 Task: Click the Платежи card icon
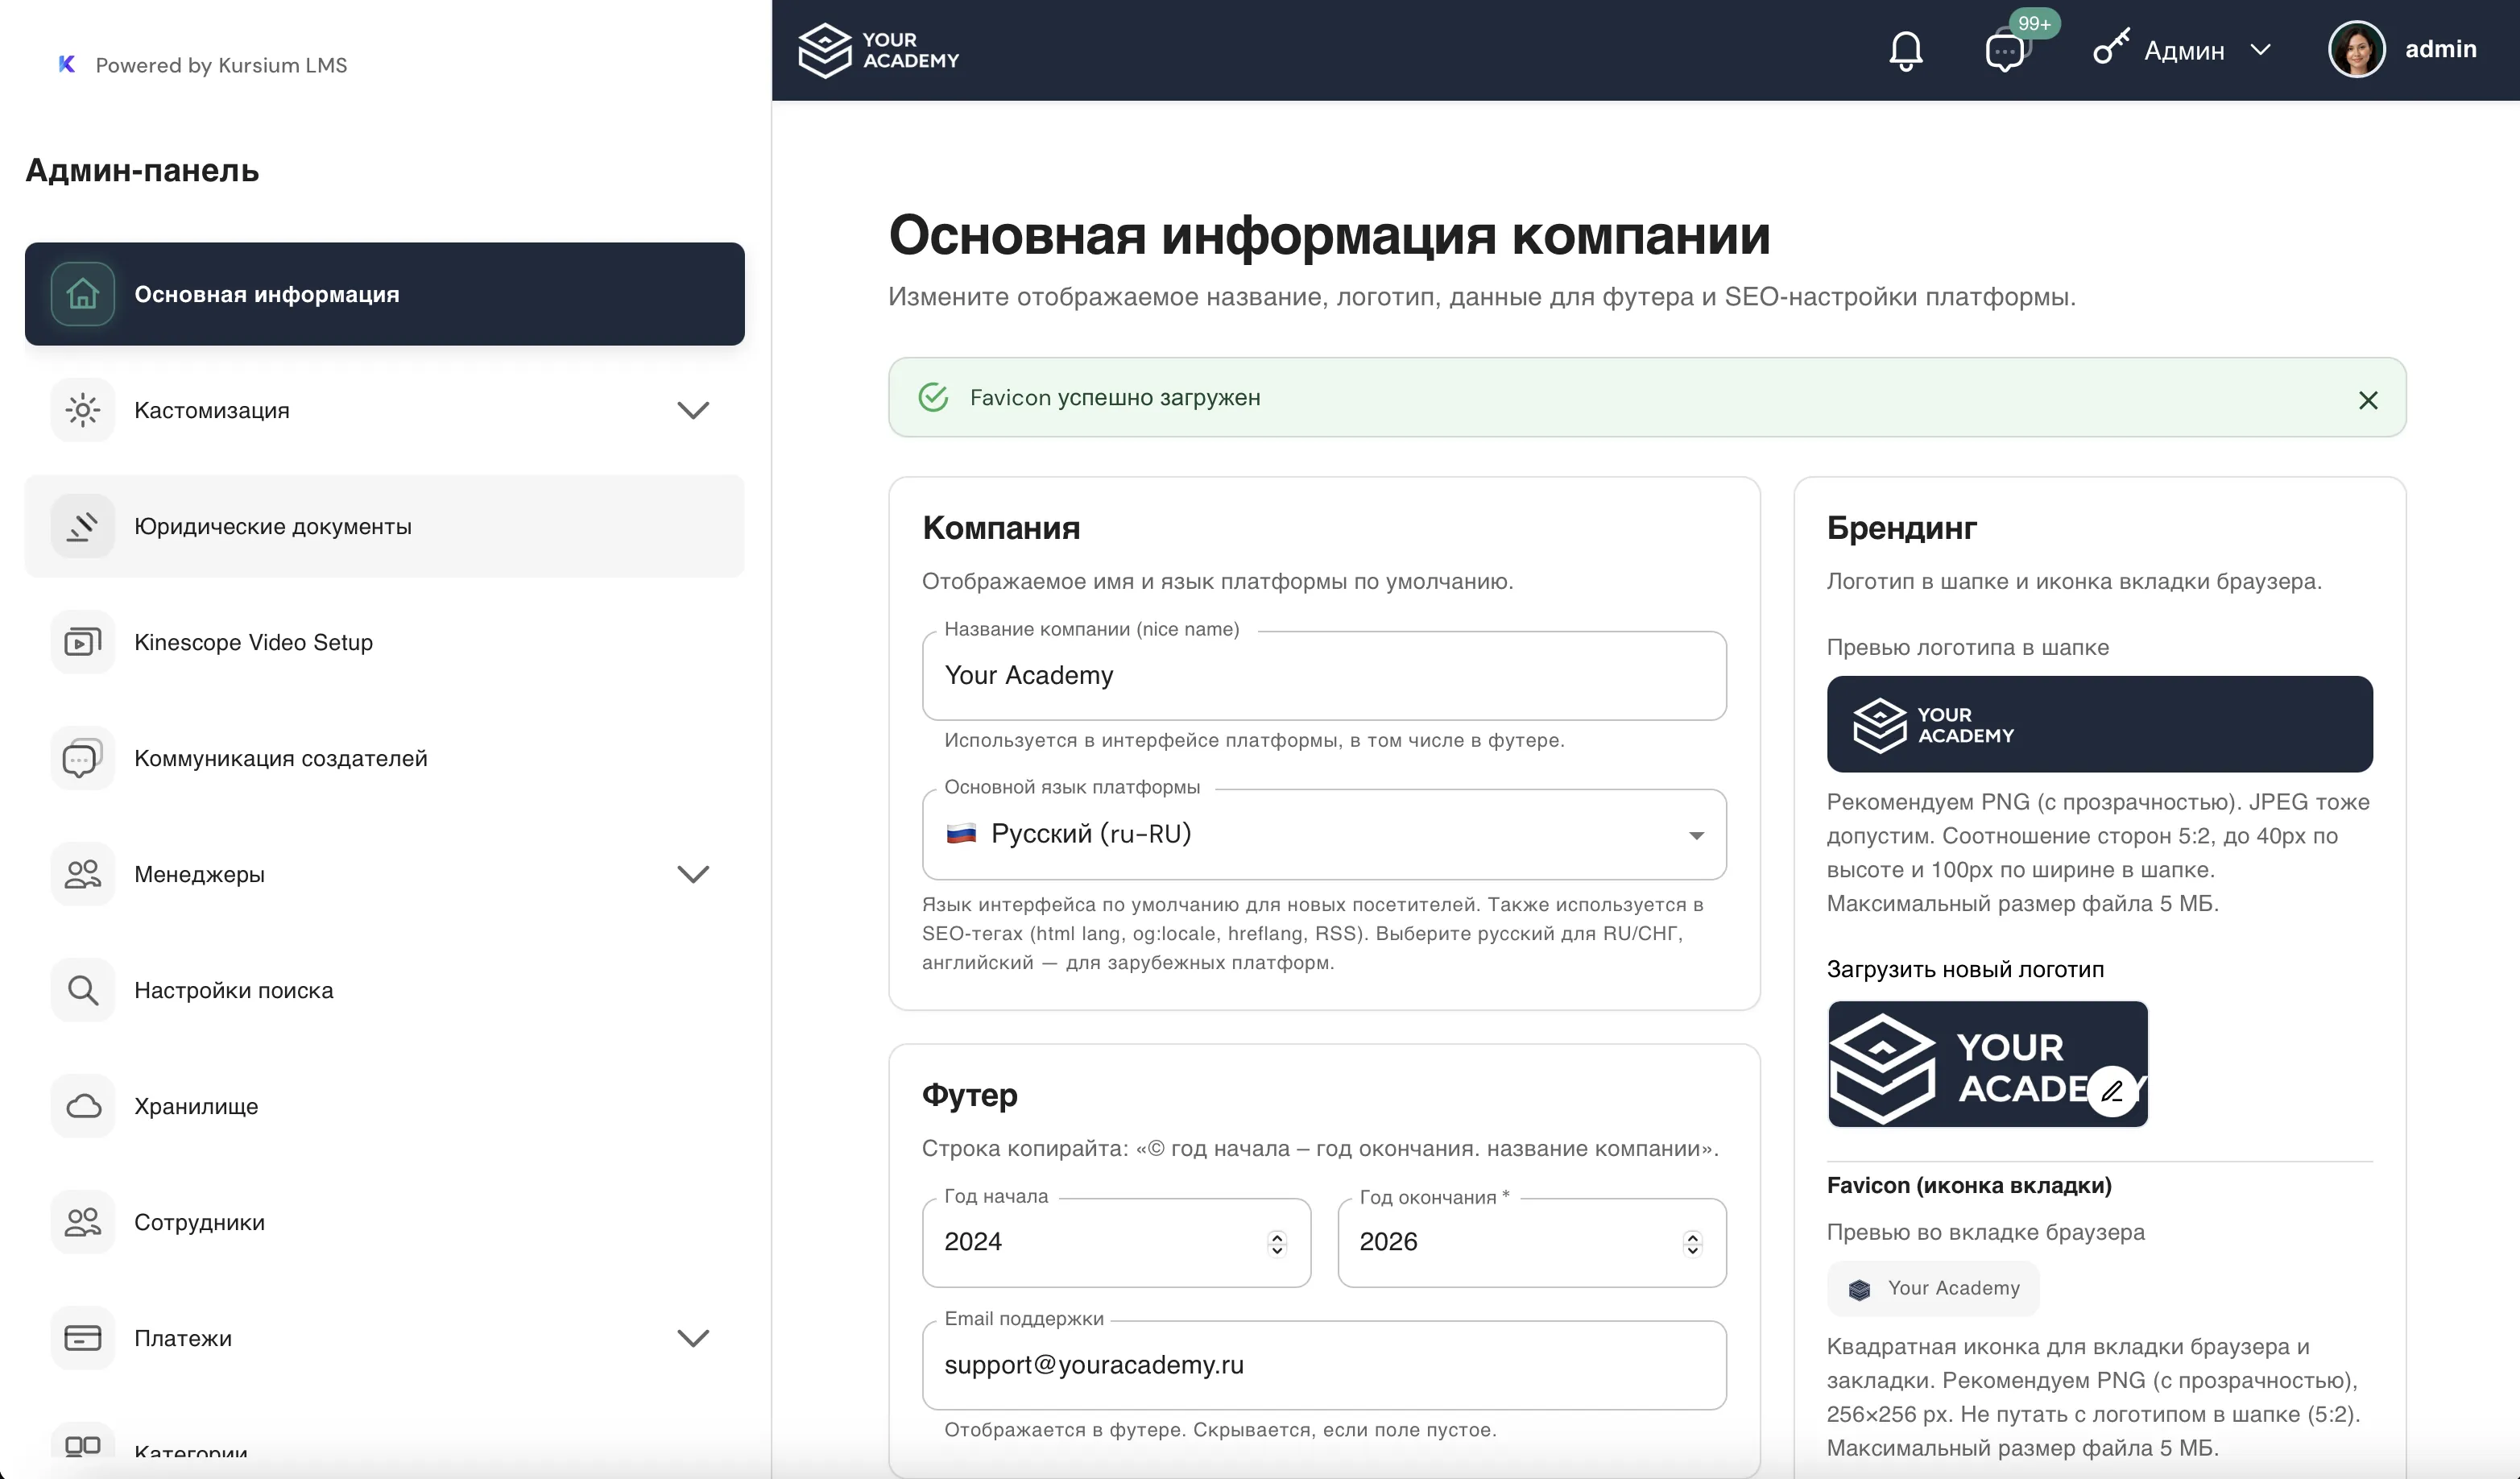83,1338
